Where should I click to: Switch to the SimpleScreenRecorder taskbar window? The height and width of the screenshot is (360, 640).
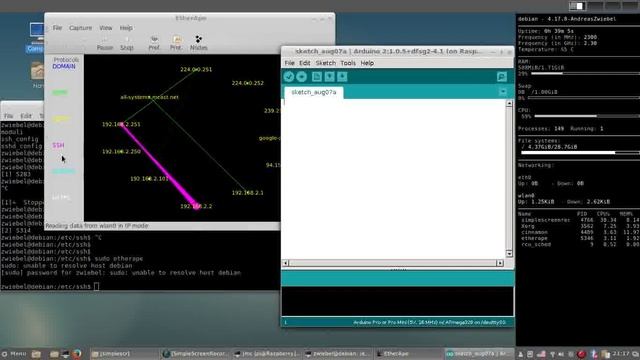195,354
